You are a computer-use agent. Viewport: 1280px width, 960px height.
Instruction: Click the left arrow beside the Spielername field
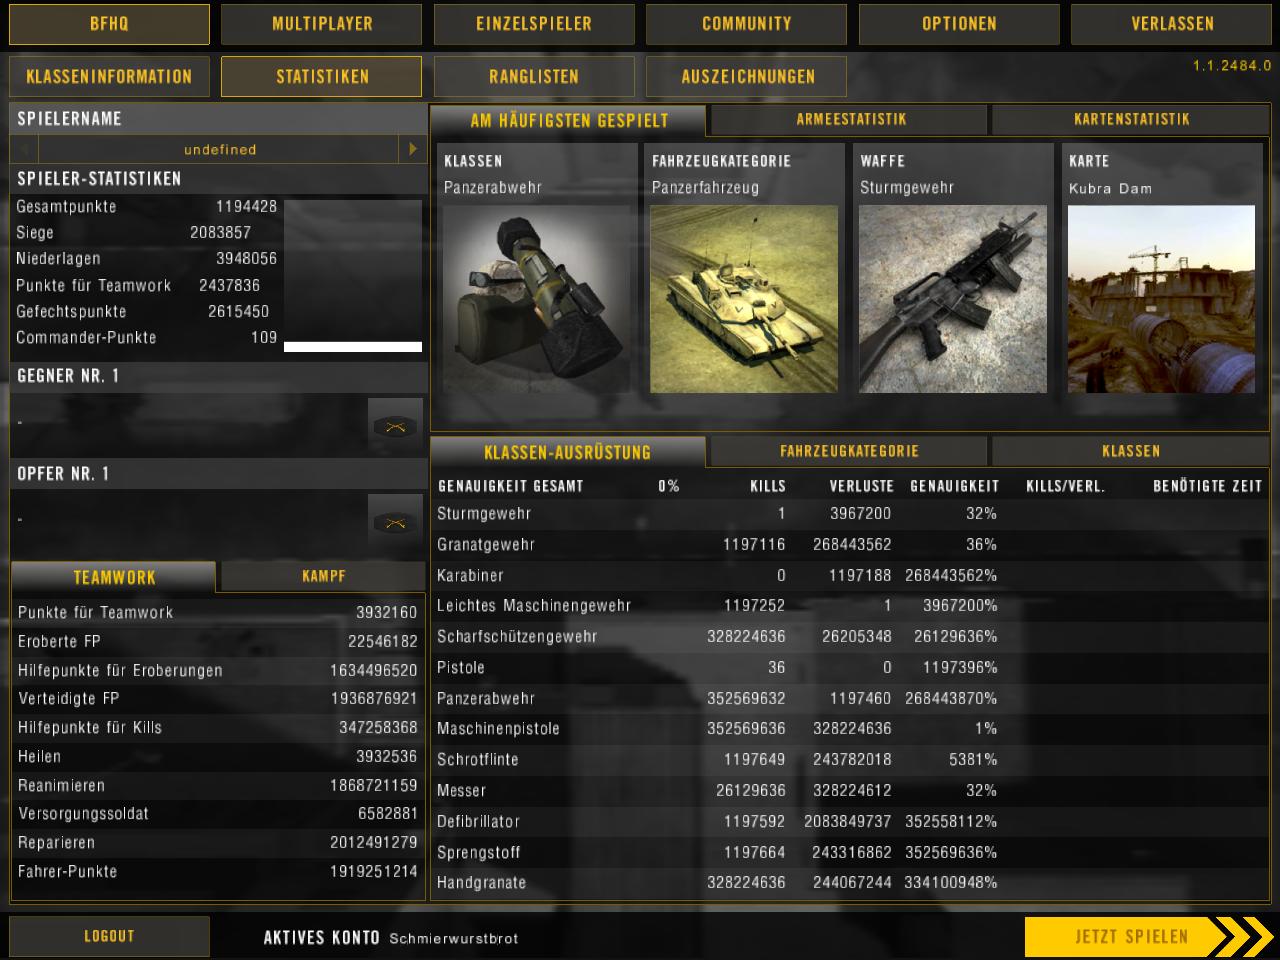point(24,149)
